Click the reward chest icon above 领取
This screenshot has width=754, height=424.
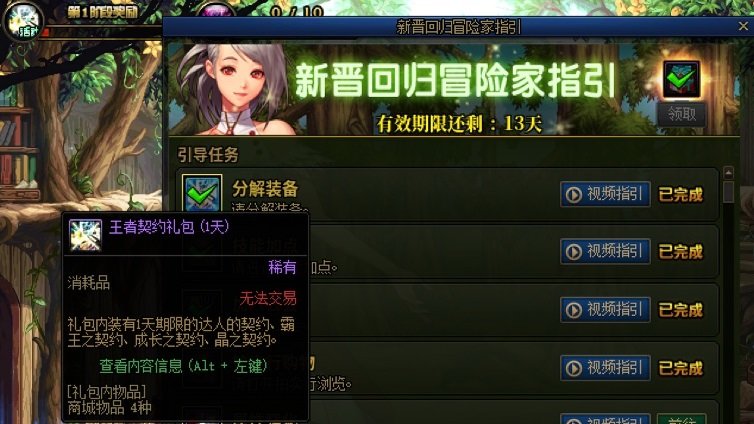pyautogui.click(x=681, y=79)
